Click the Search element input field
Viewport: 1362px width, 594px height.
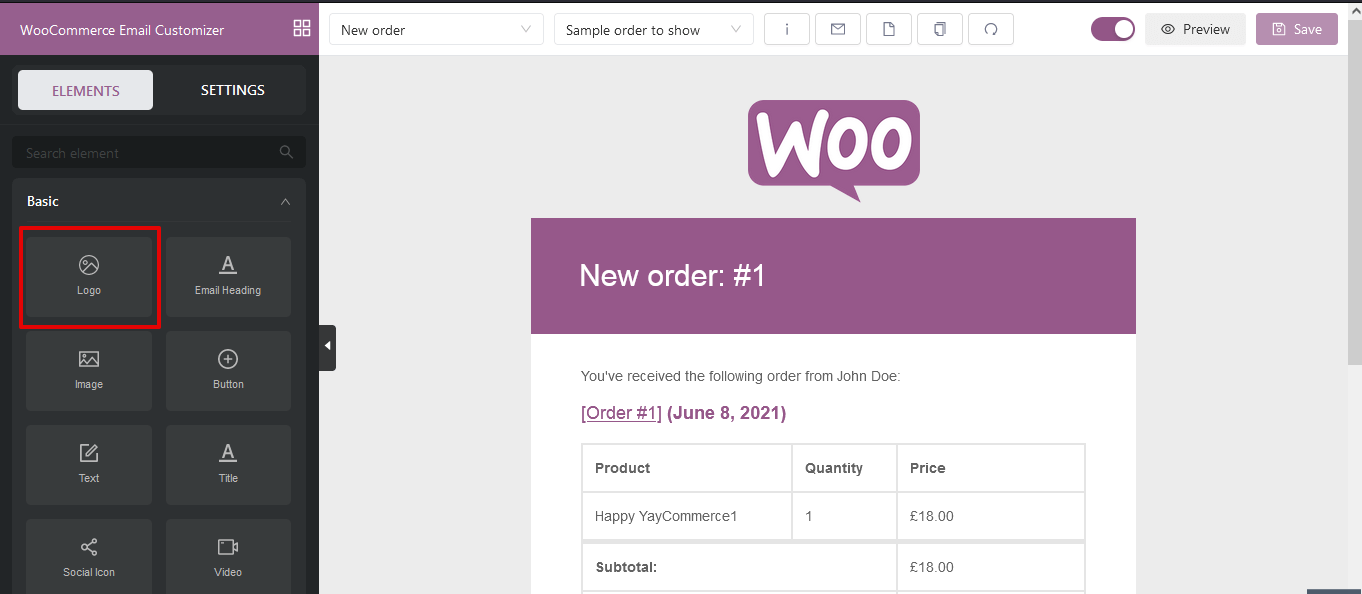(158, 152)
